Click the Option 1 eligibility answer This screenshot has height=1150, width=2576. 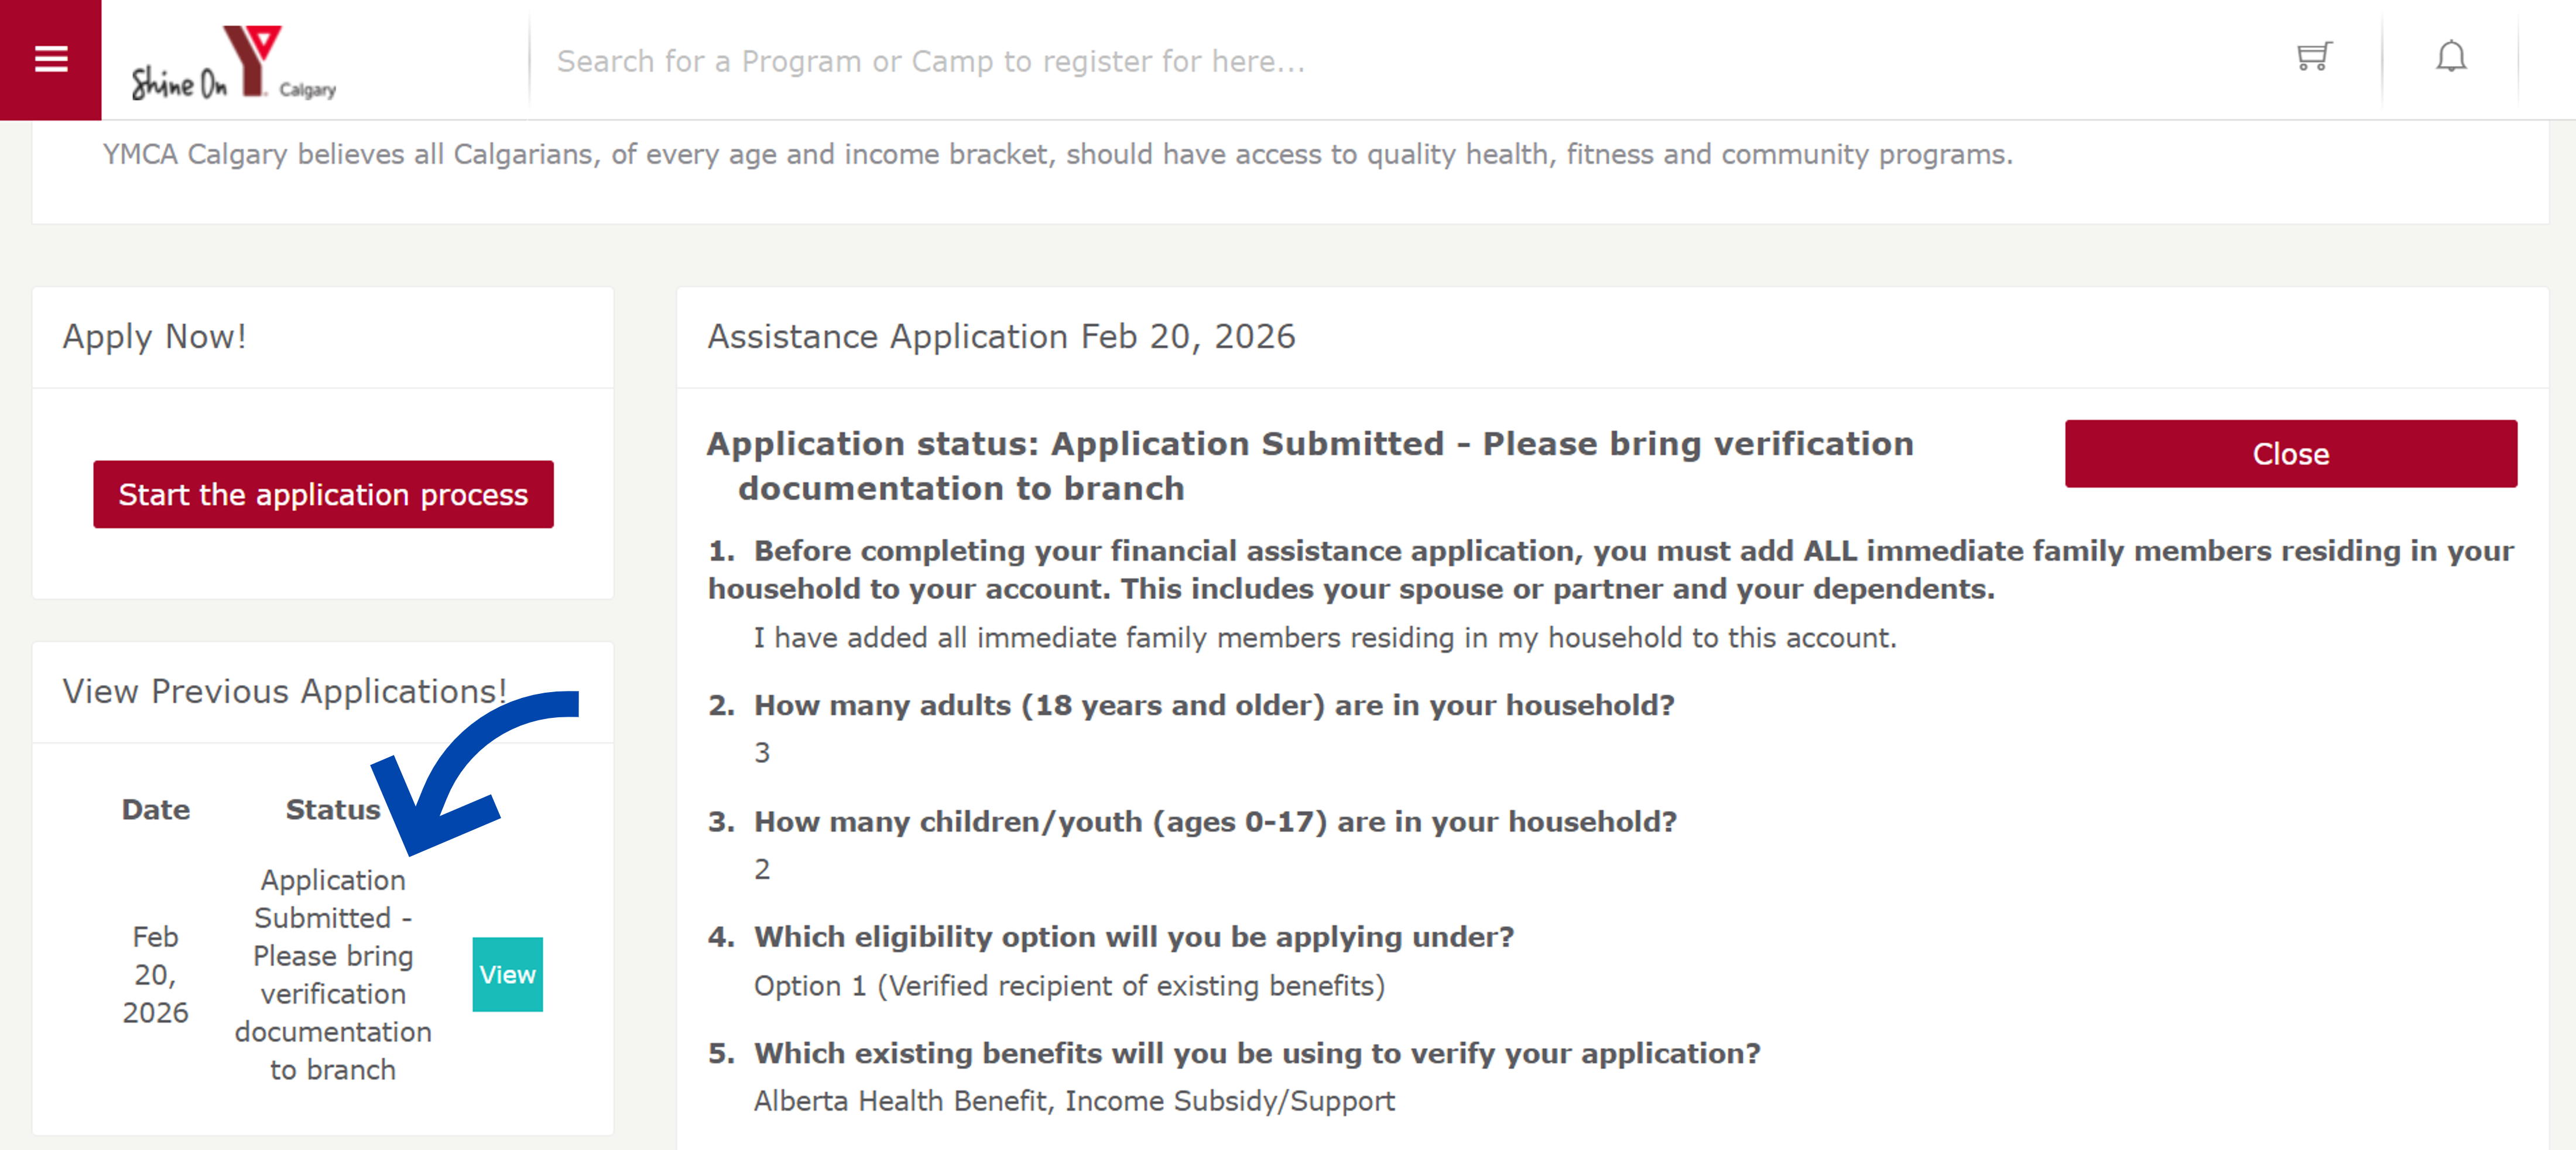click(x=1069, y=986)
